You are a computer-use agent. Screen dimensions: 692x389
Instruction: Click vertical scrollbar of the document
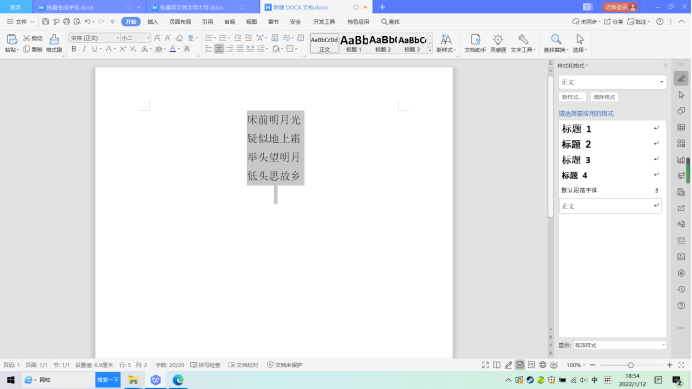coord(550,146)
